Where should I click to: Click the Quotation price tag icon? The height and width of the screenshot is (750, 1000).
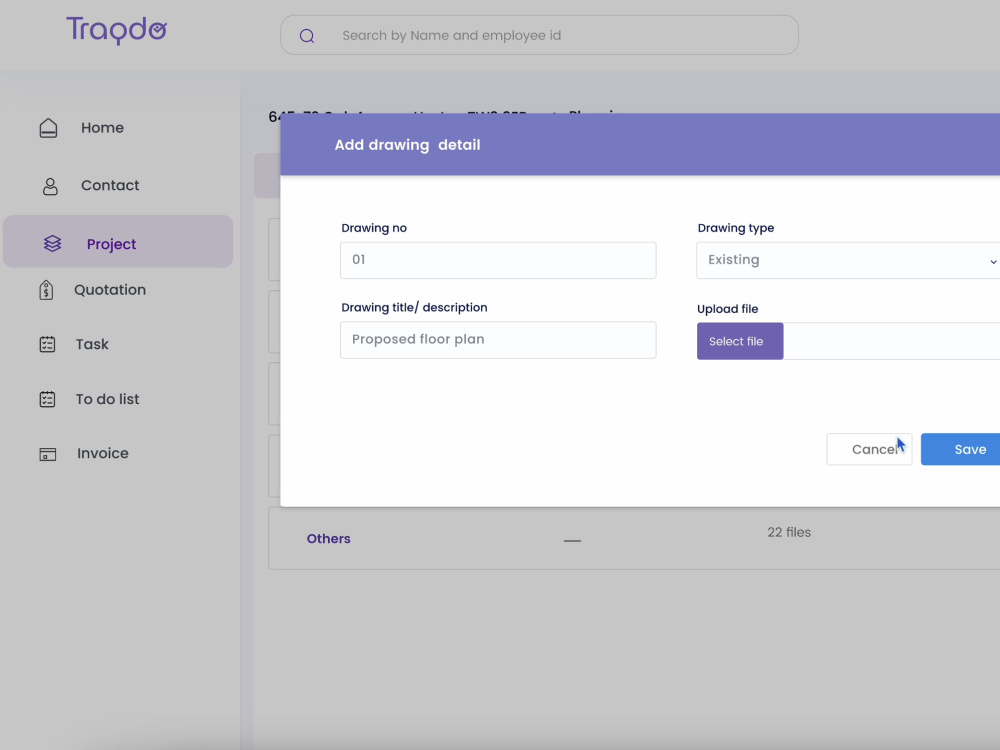tap(46, 290)
